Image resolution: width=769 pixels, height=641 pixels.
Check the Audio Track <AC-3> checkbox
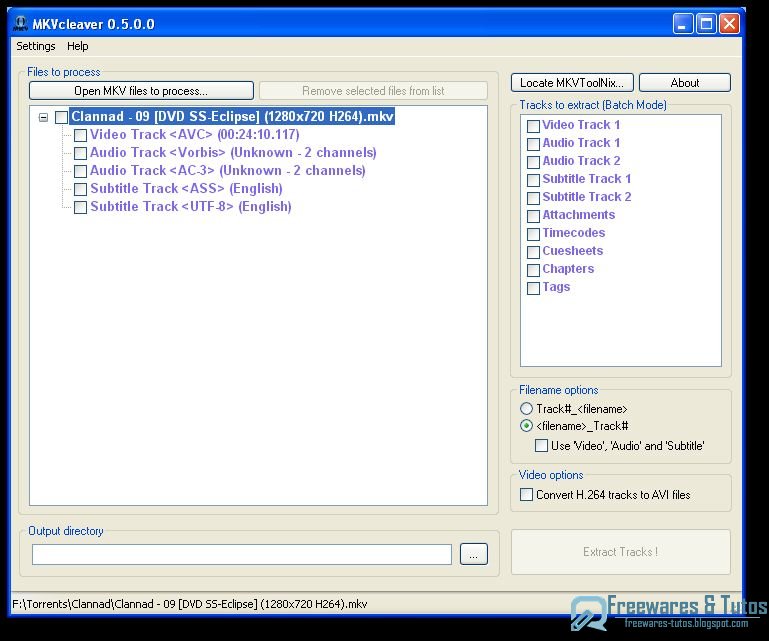80,171
